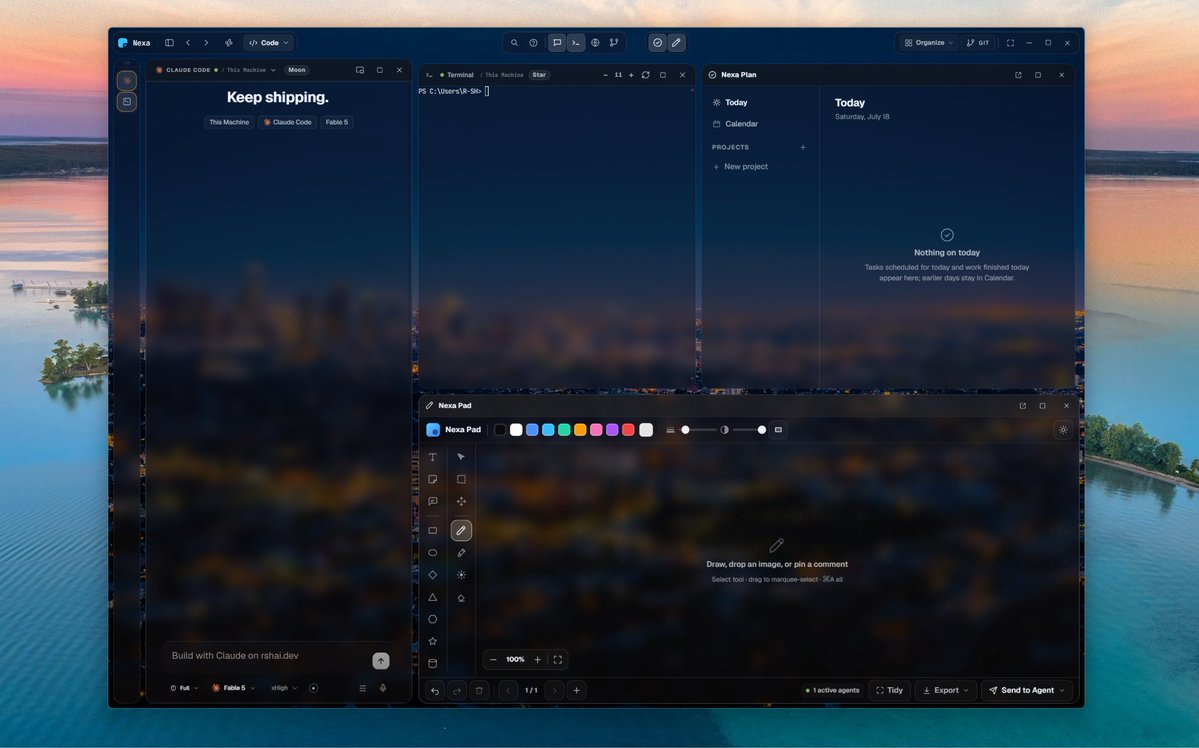The height and width of the screenshot is (748, 1199).
Task: Toggle the chat panel button in top toolbar
Action: pos(557,43)
